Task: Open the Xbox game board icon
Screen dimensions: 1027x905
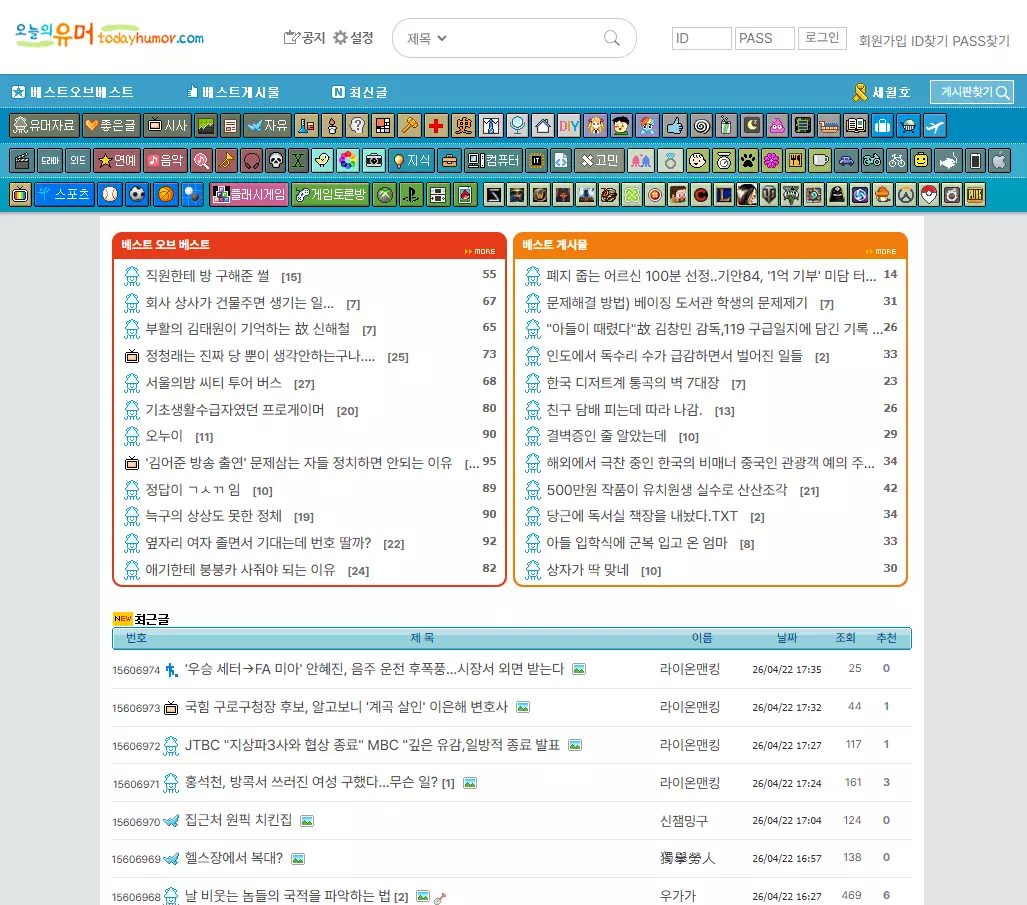Action: tap(385, 195)
